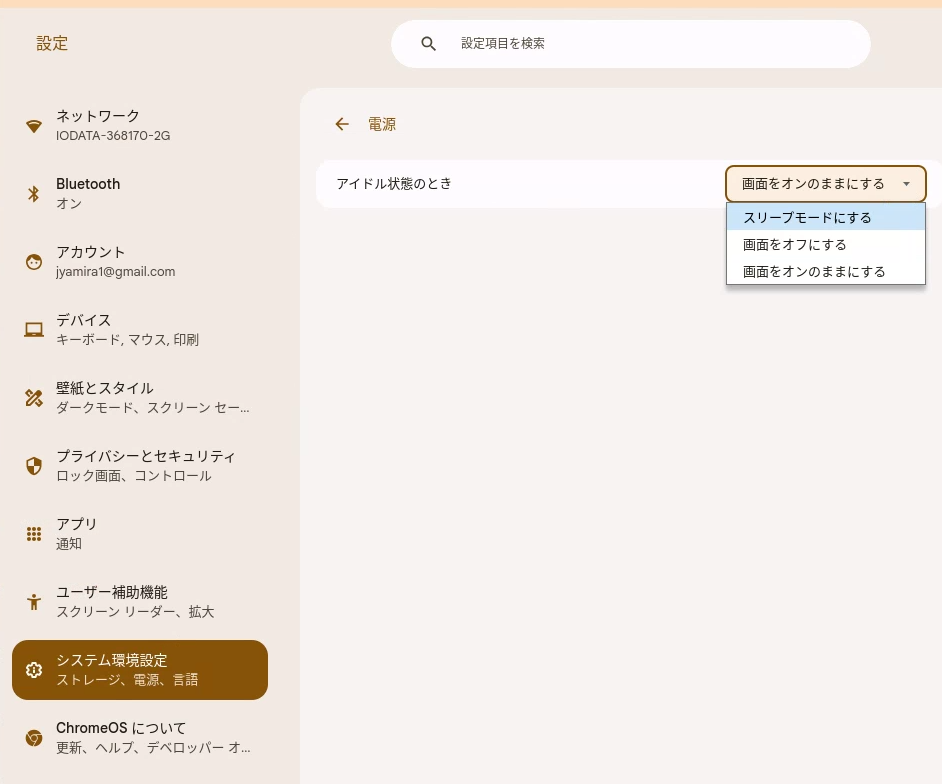The image size is (942, 784).
Task: Select 画面をオフにする option
Action: [825, 245]
